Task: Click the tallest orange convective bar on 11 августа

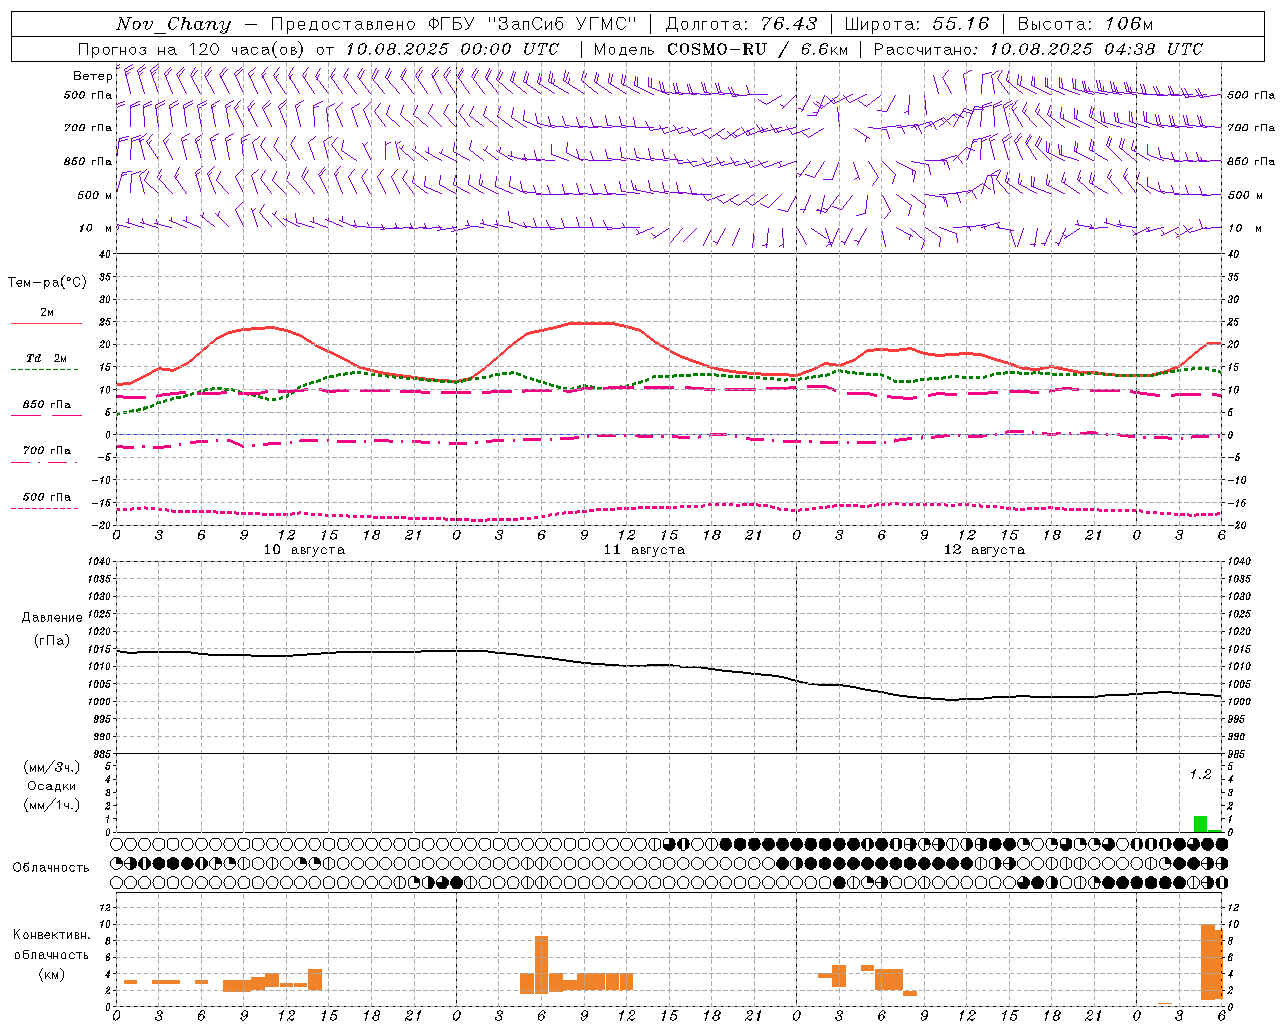Action: (x=541, y=964)
